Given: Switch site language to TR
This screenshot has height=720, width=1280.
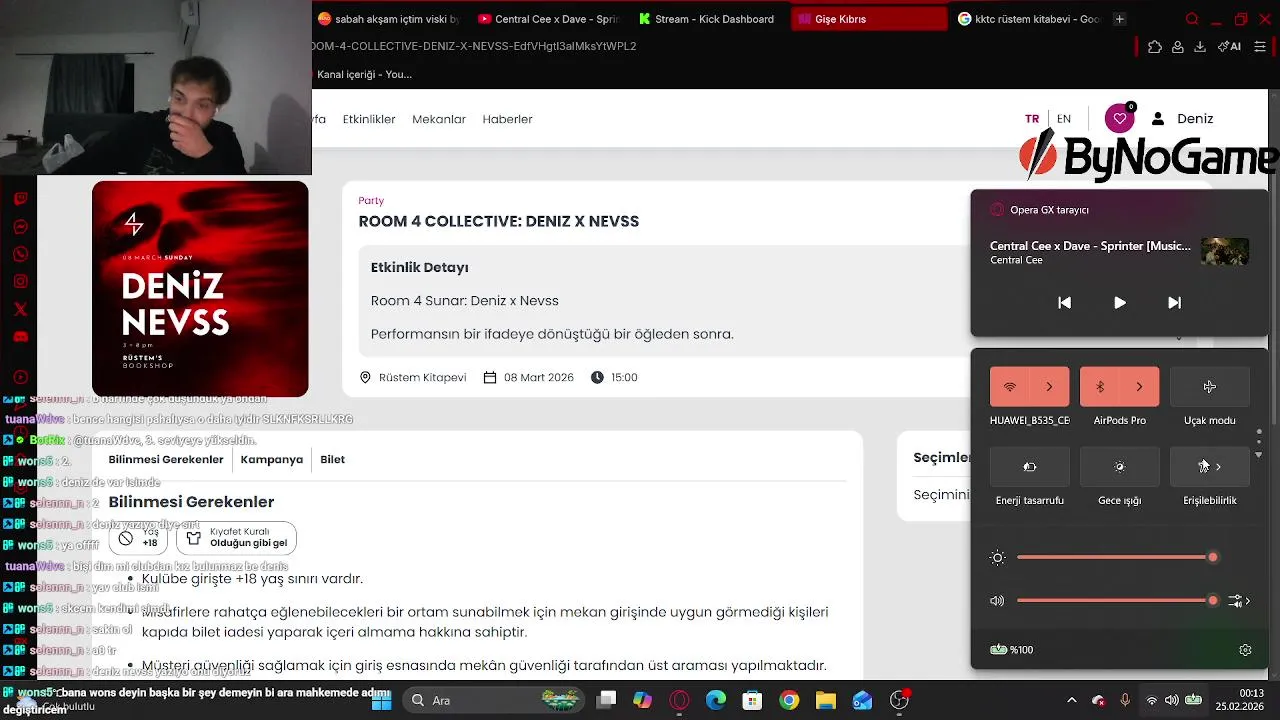Looking at the screenshot, I should (1032, 119).
